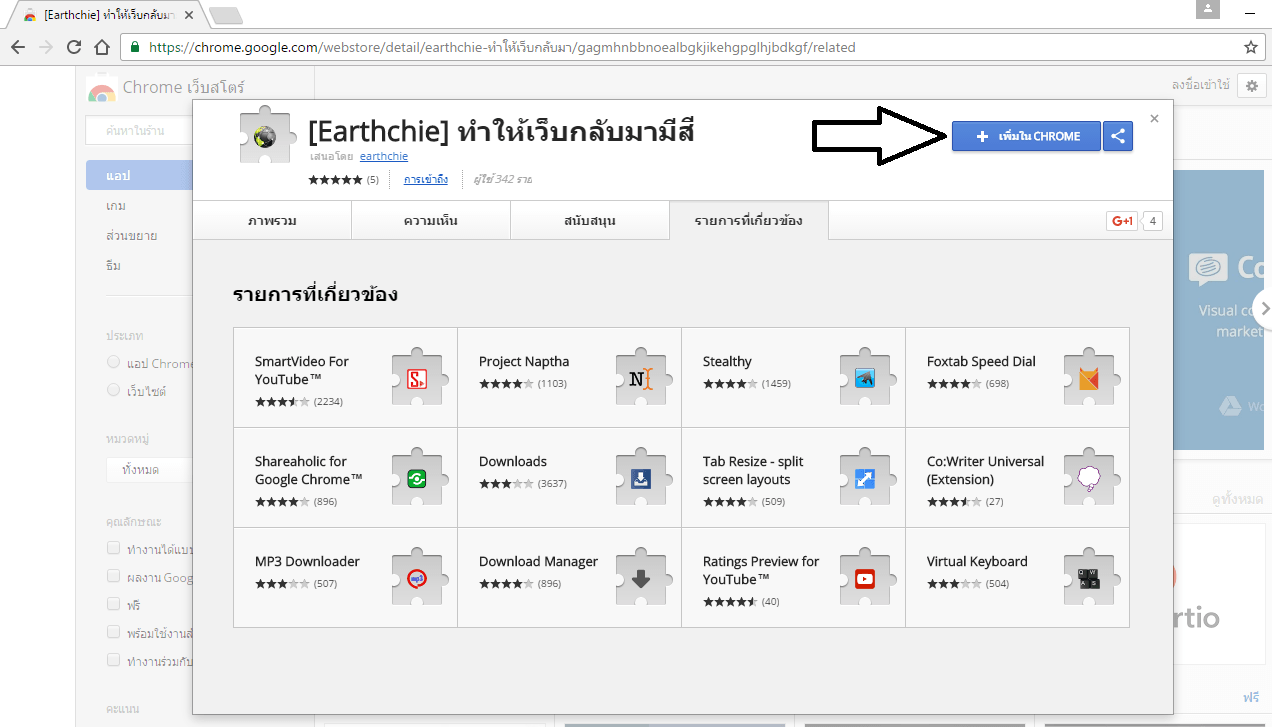Click the next slide chevron on banner

[x=1264, y=309]
